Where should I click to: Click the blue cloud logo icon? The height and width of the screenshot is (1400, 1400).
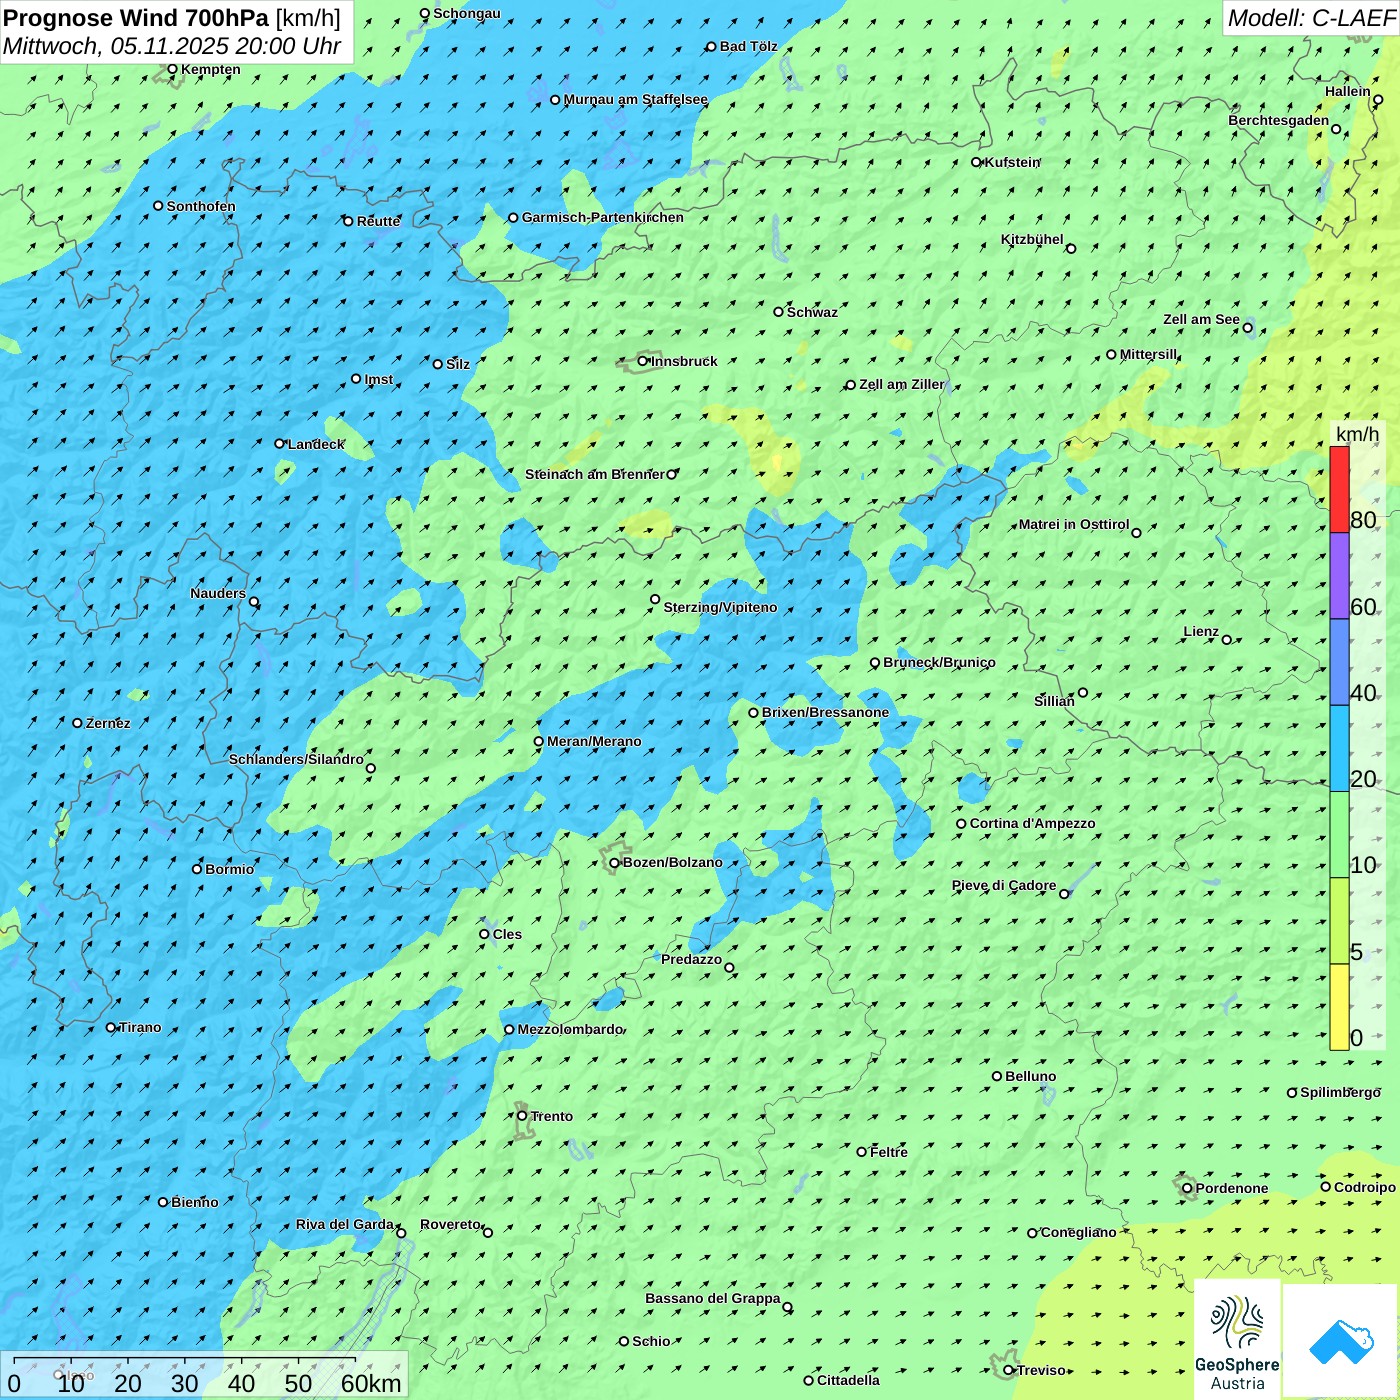[x=1340, y=1341]
